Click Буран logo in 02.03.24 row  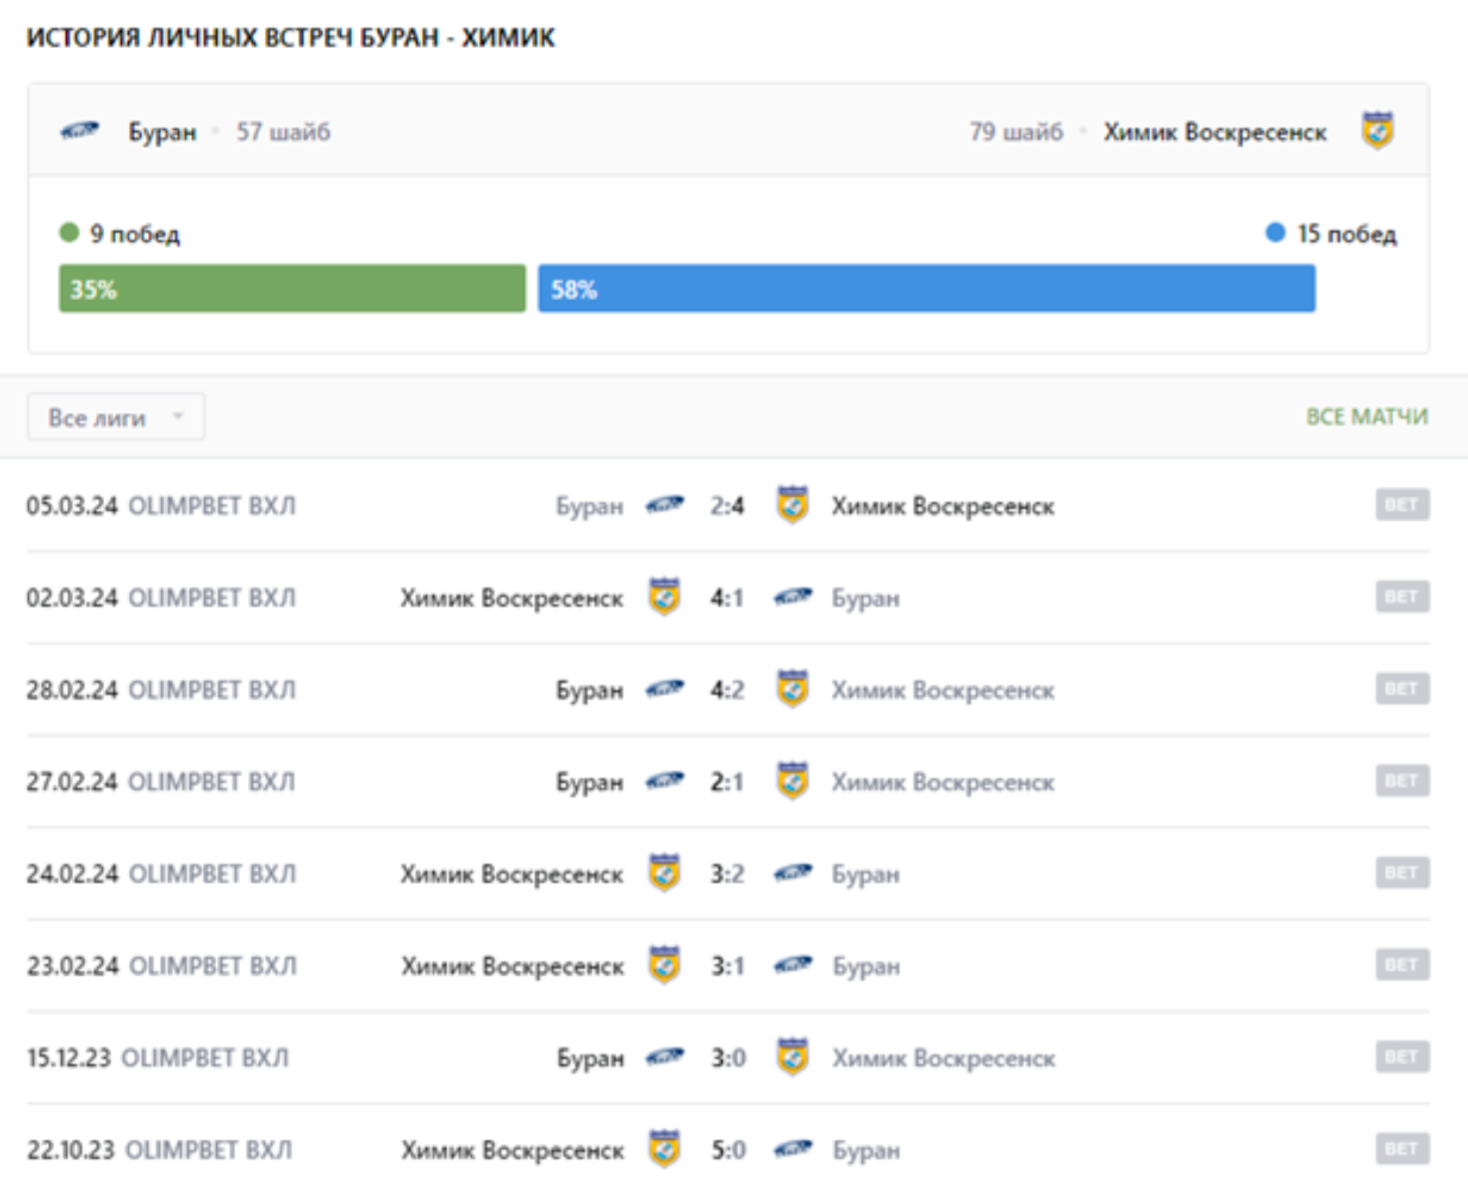(x=792, y=597)
